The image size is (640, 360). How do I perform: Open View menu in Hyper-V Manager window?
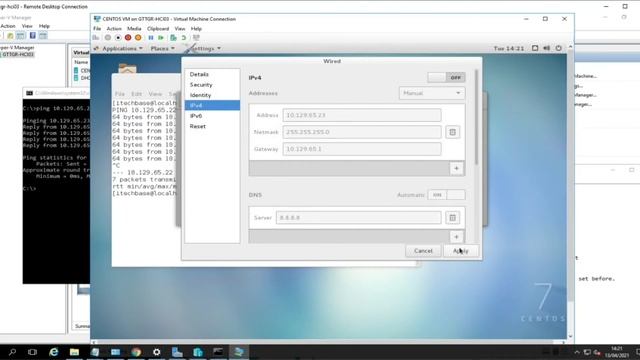click(x=27, y=26)
